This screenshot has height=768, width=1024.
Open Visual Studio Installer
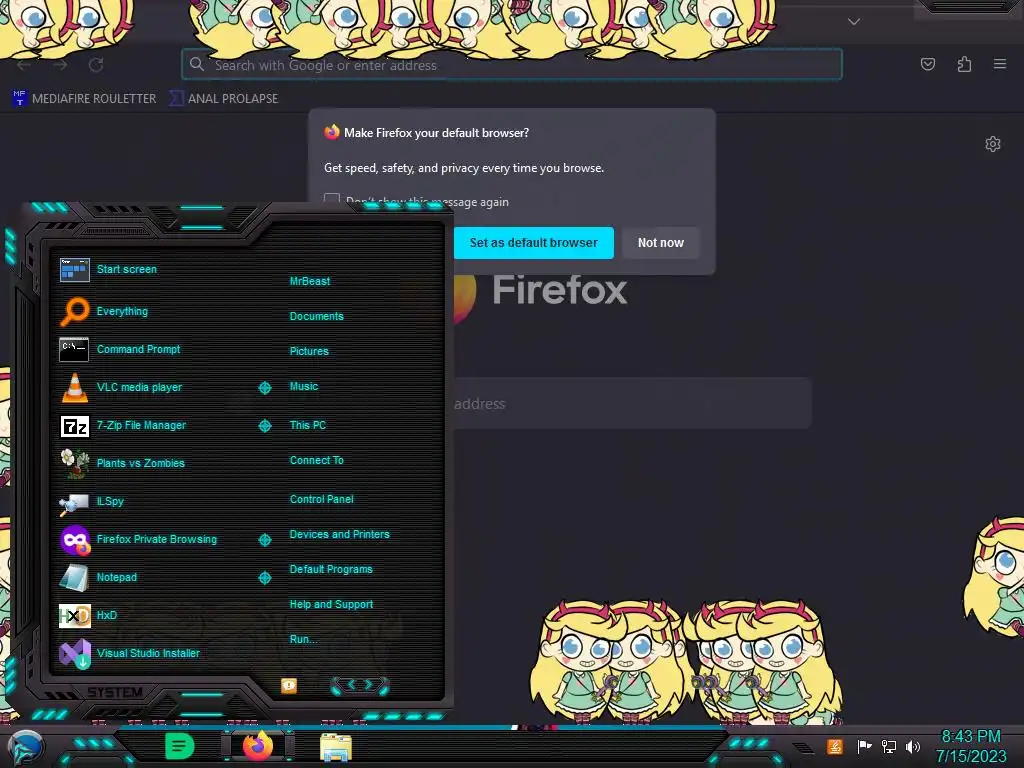point(148,653)
